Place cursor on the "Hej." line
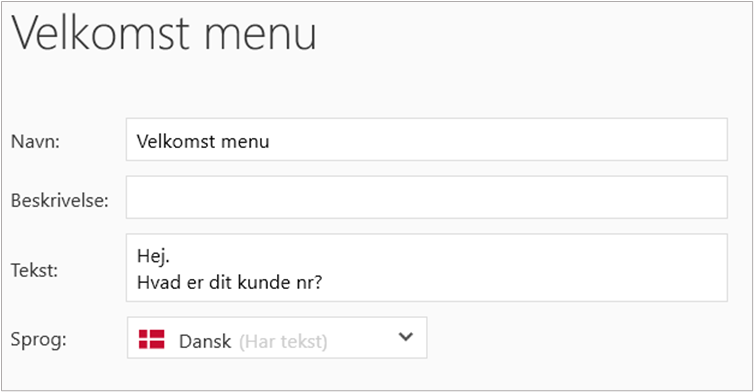 click(153, 256)
